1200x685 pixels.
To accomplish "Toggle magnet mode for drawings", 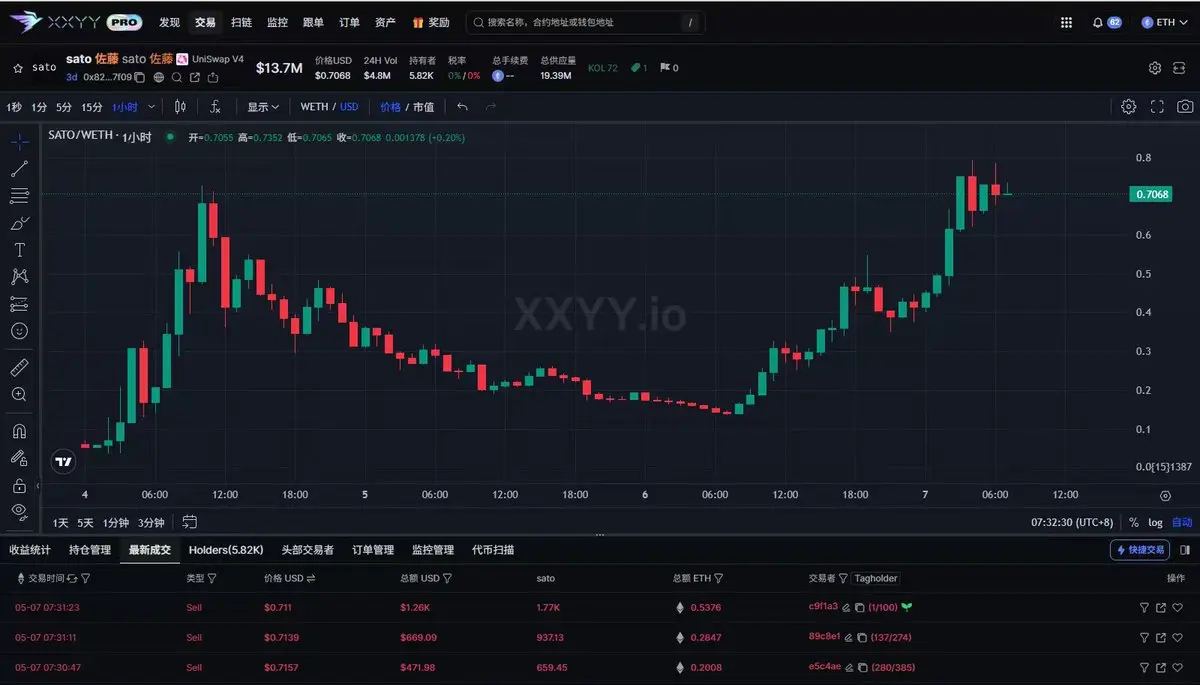I will [19, 431].
